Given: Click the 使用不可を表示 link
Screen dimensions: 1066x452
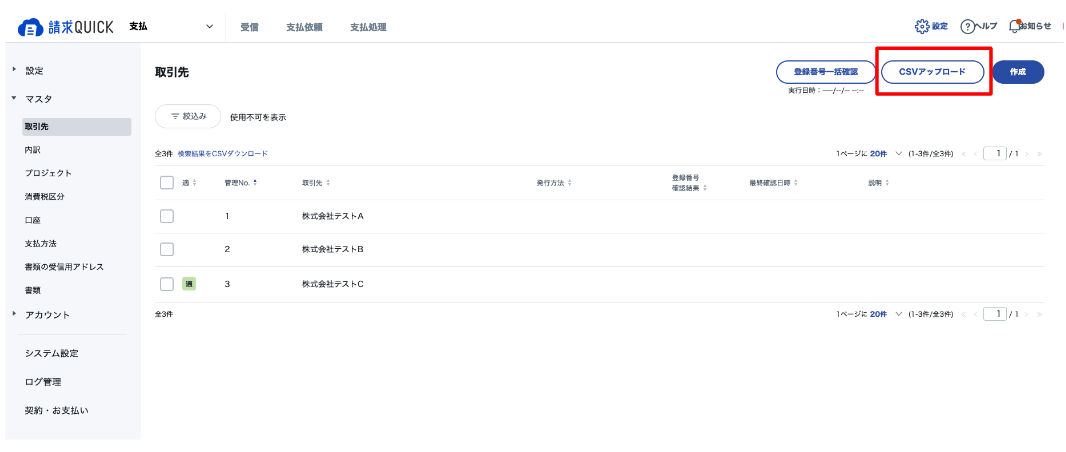Looking at the screenshot, I should (x=258, y=118).
